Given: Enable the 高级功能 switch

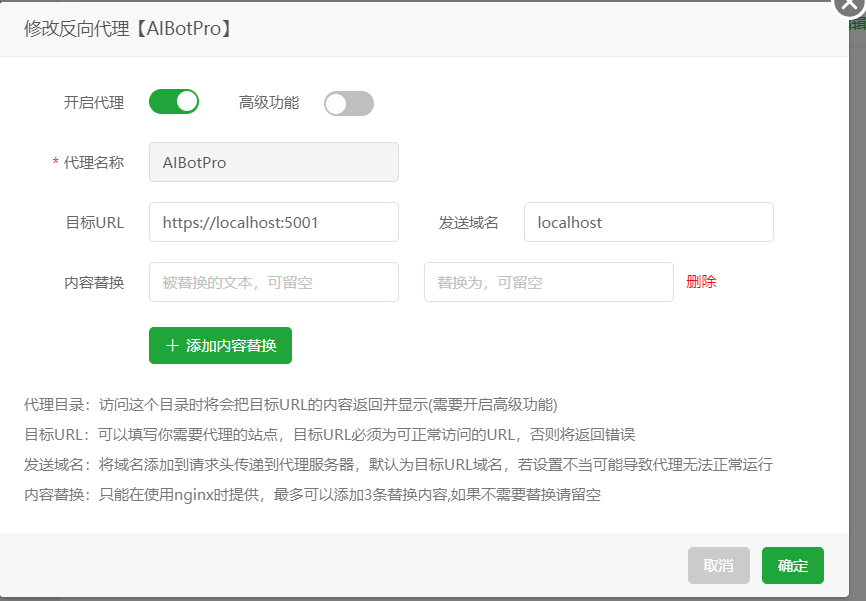Looking at the screenshot, I should pyautogui.click(x=348, y=103).
